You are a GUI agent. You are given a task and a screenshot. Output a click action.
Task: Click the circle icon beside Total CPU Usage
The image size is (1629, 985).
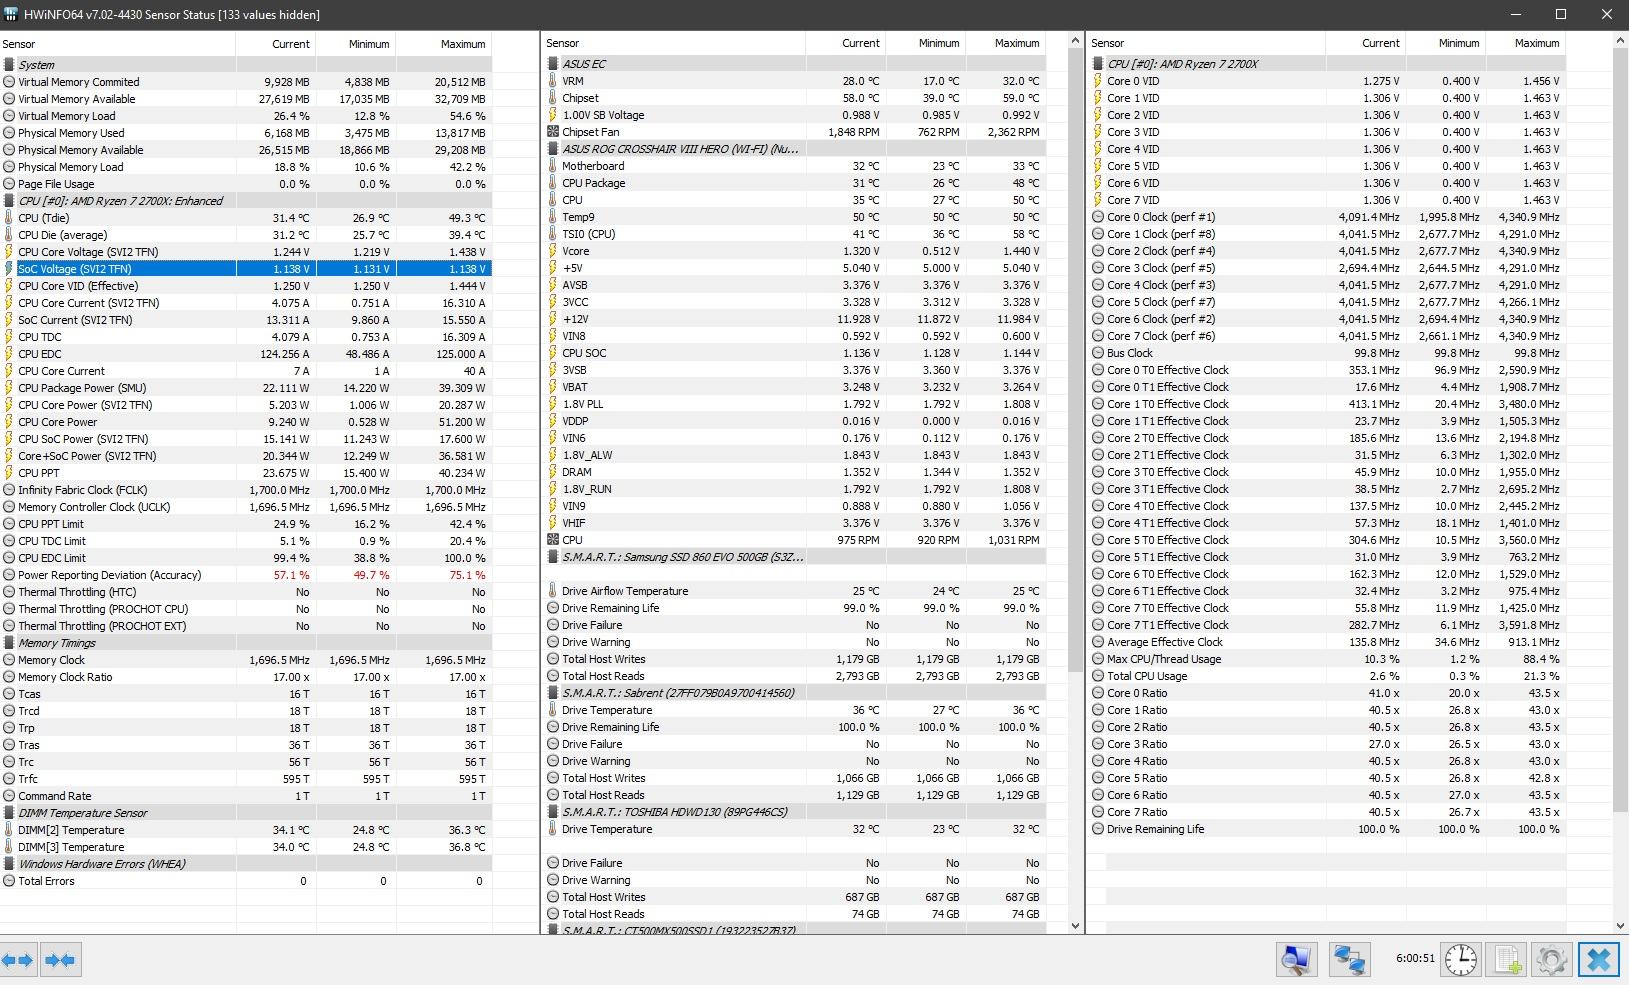1098,676
